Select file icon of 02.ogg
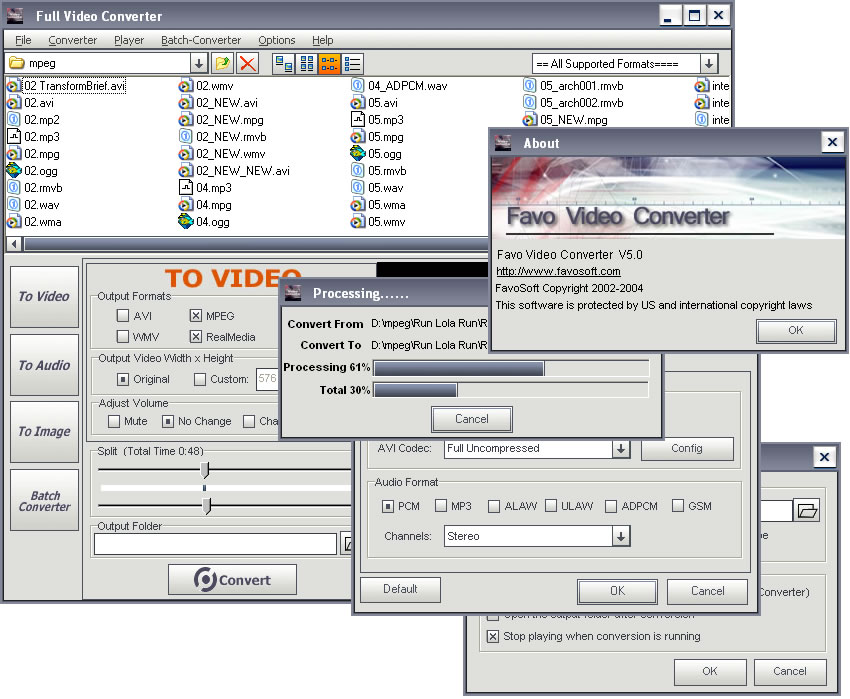The width and height of the screenshot is (850, 699). coord(14,170)
